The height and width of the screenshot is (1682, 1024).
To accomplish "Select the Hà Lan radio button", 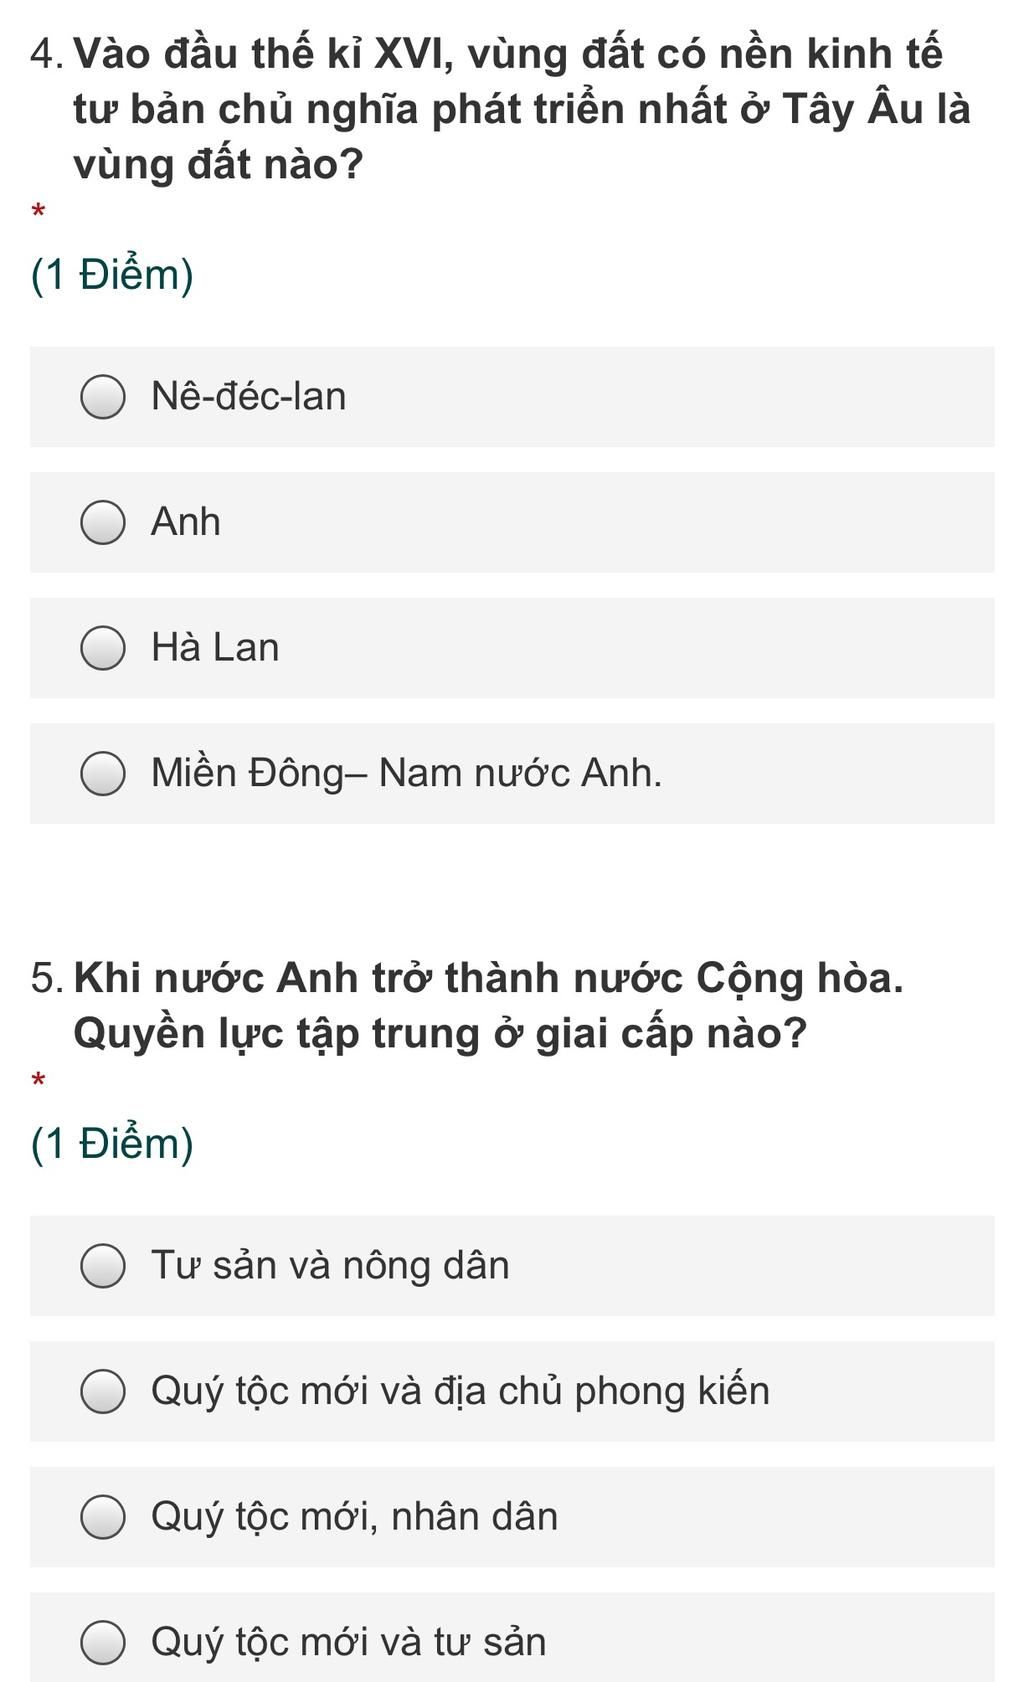I will point(102,648).
